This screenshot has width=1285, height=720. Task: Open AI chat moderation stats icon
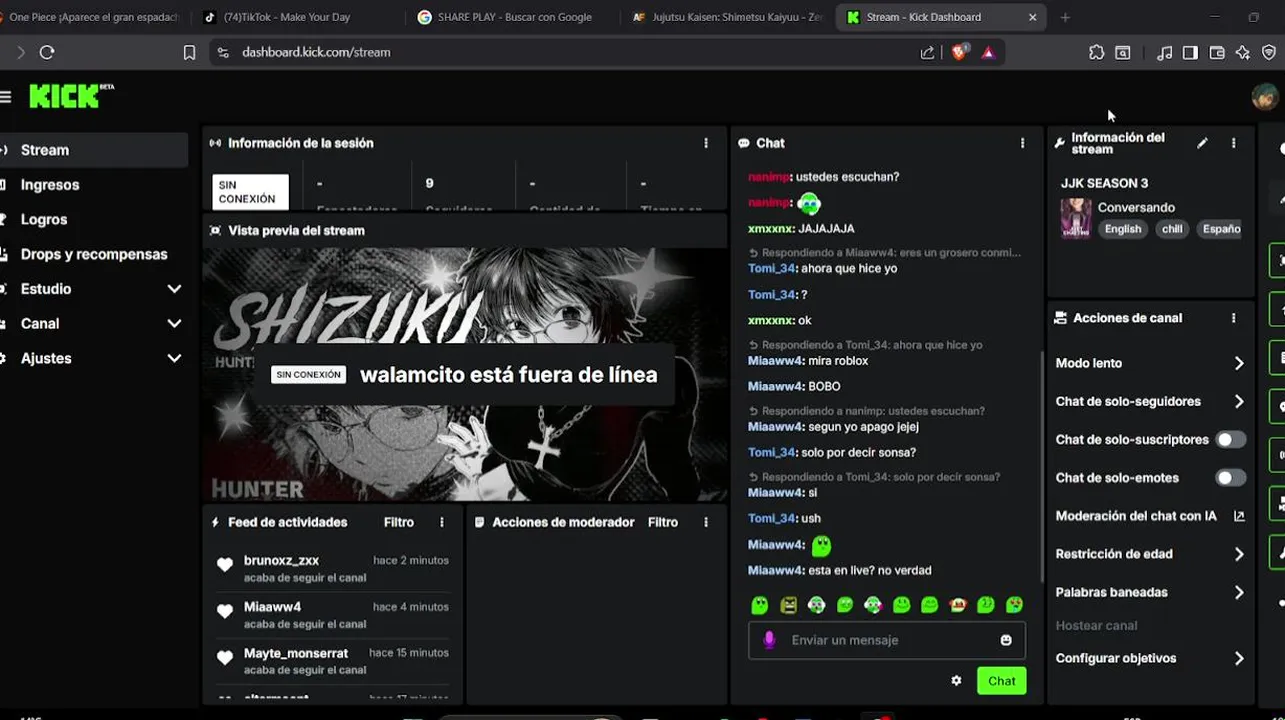(1239, 516)
